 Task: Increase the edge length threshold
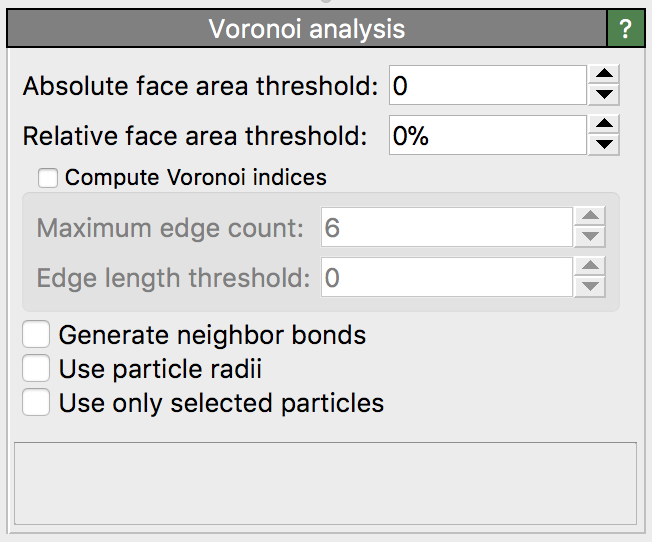[x=592, y=267]
